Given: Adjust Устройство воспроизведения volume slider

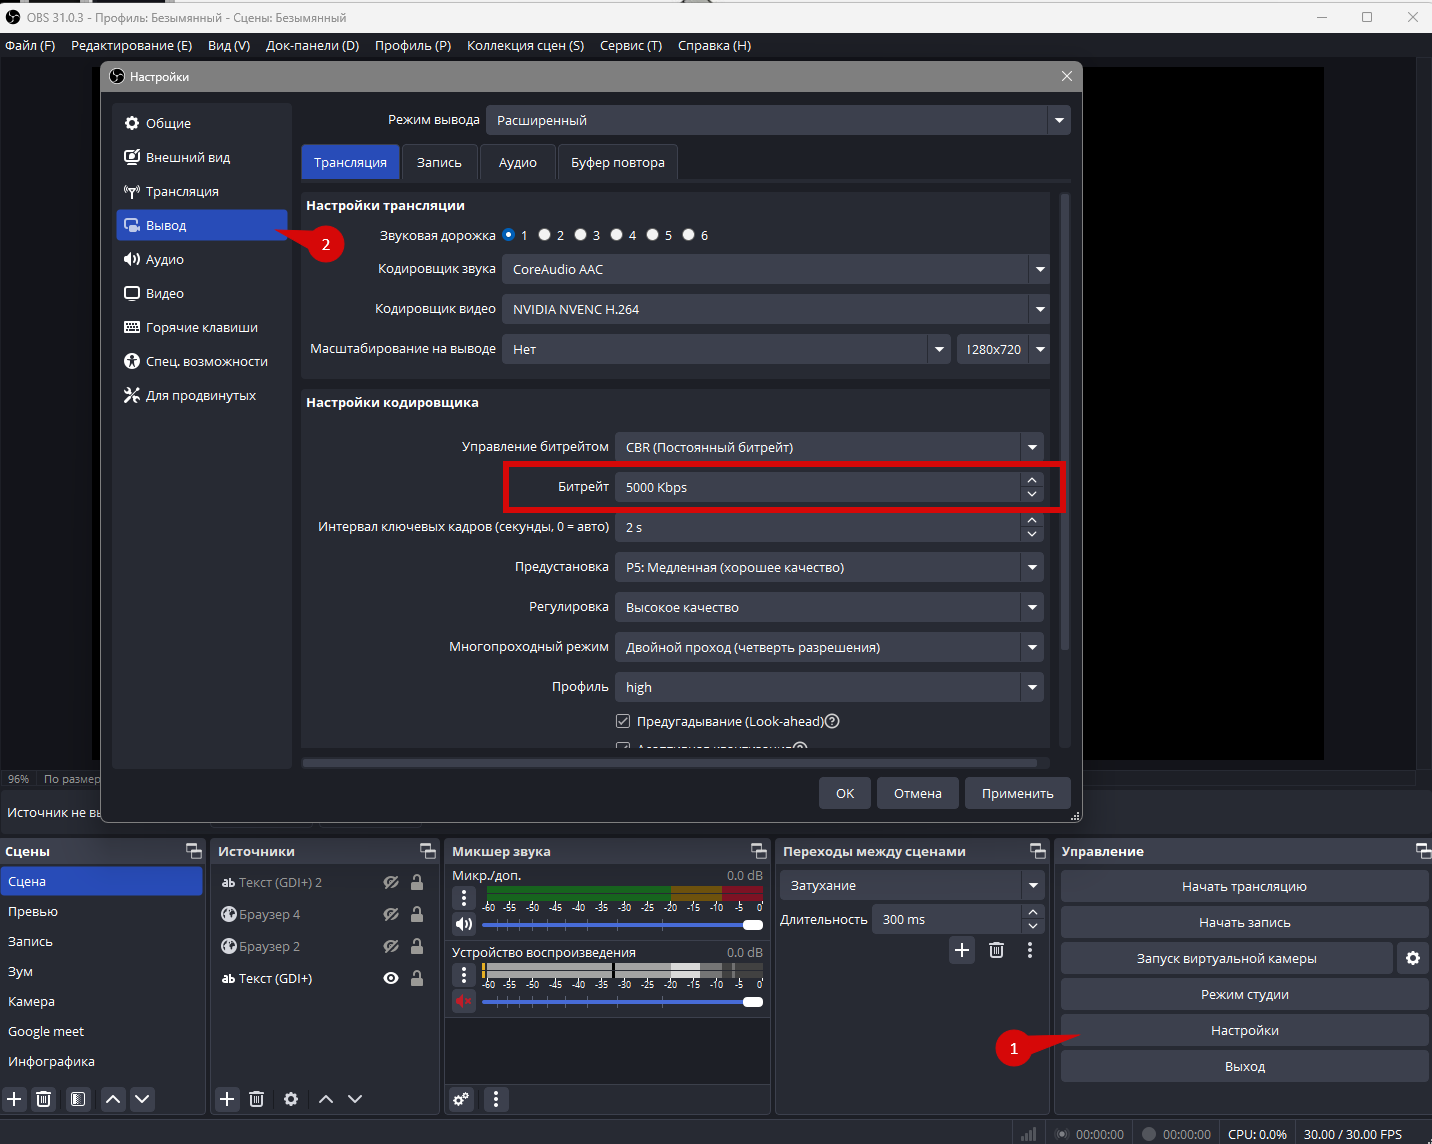Looking at the screenshot, I should [x=622, y=1001].
